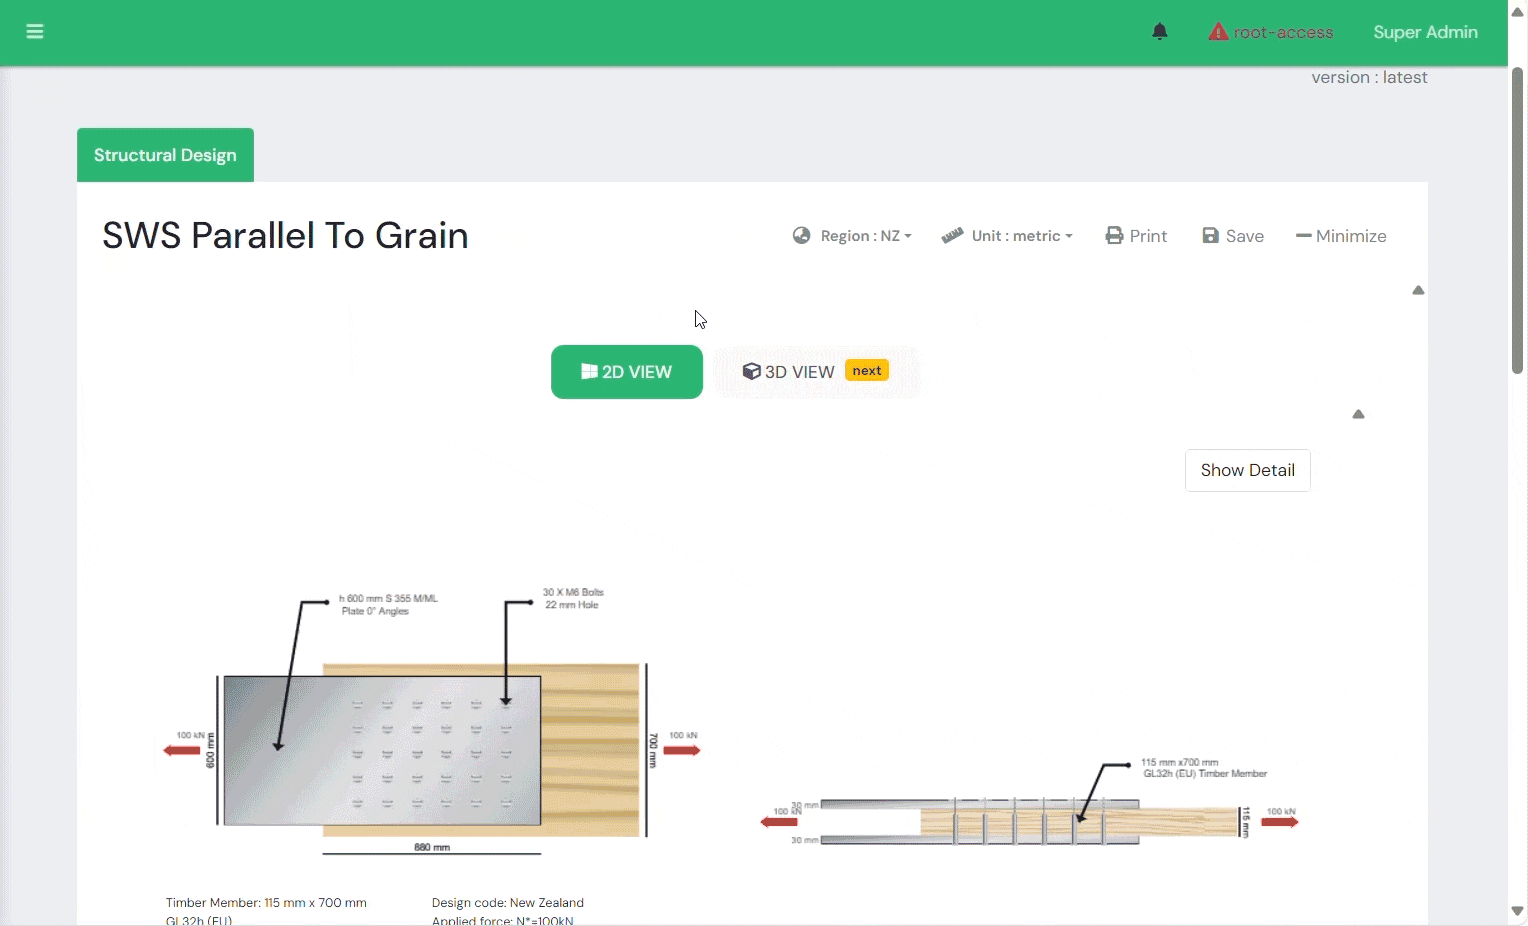The height and width of the screenshot is (926, 1528).
Task: Minimize the SWS design panel
Action: 1341,236
